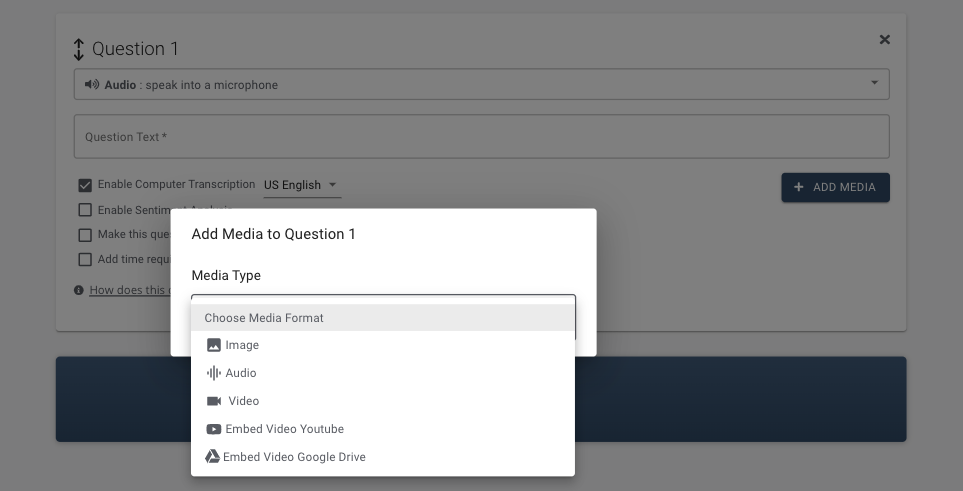Screen dimensions: 963x491
Task: Click into the Question Text field
Action: [x=481, y=137]
